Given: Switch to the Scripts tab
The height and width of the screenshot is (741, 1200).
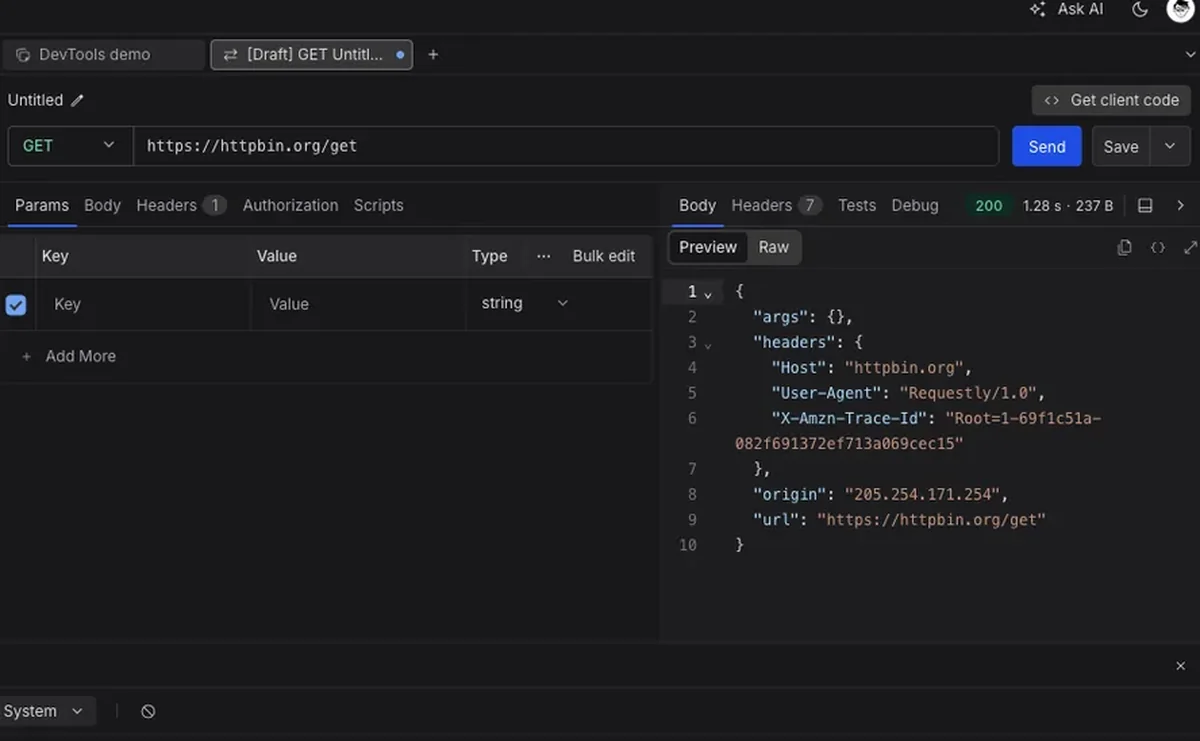Looking at the screenshot, I should (378, 205).
